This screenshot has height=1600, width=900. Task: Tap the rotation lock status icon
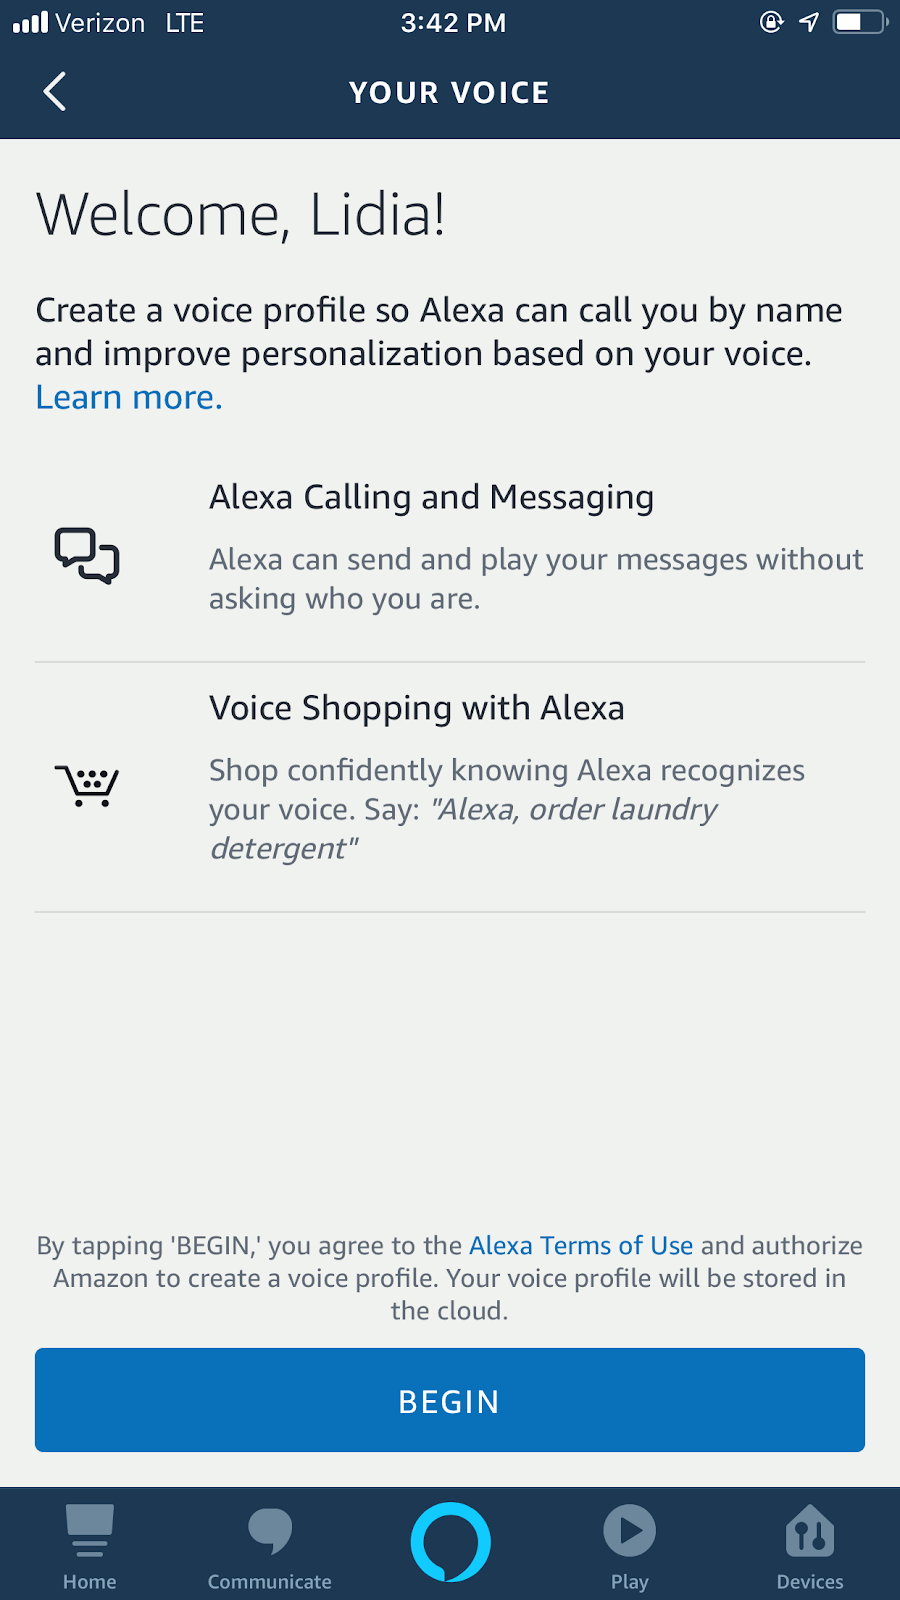(x=771, y=22)
